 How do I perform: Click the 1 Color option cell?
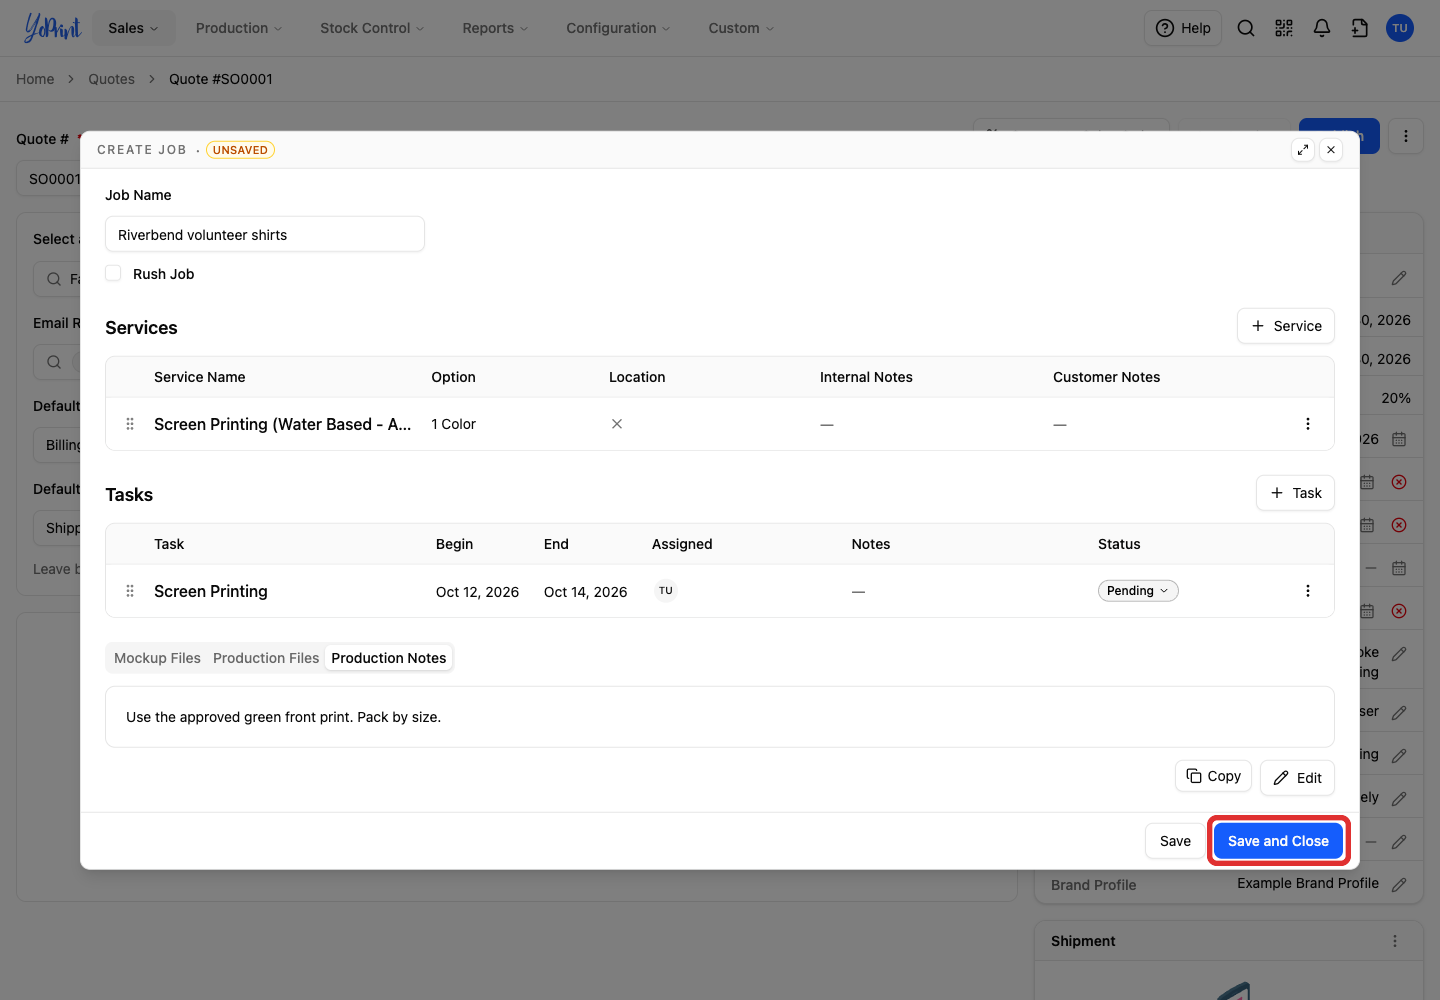[x=453, y=424]
